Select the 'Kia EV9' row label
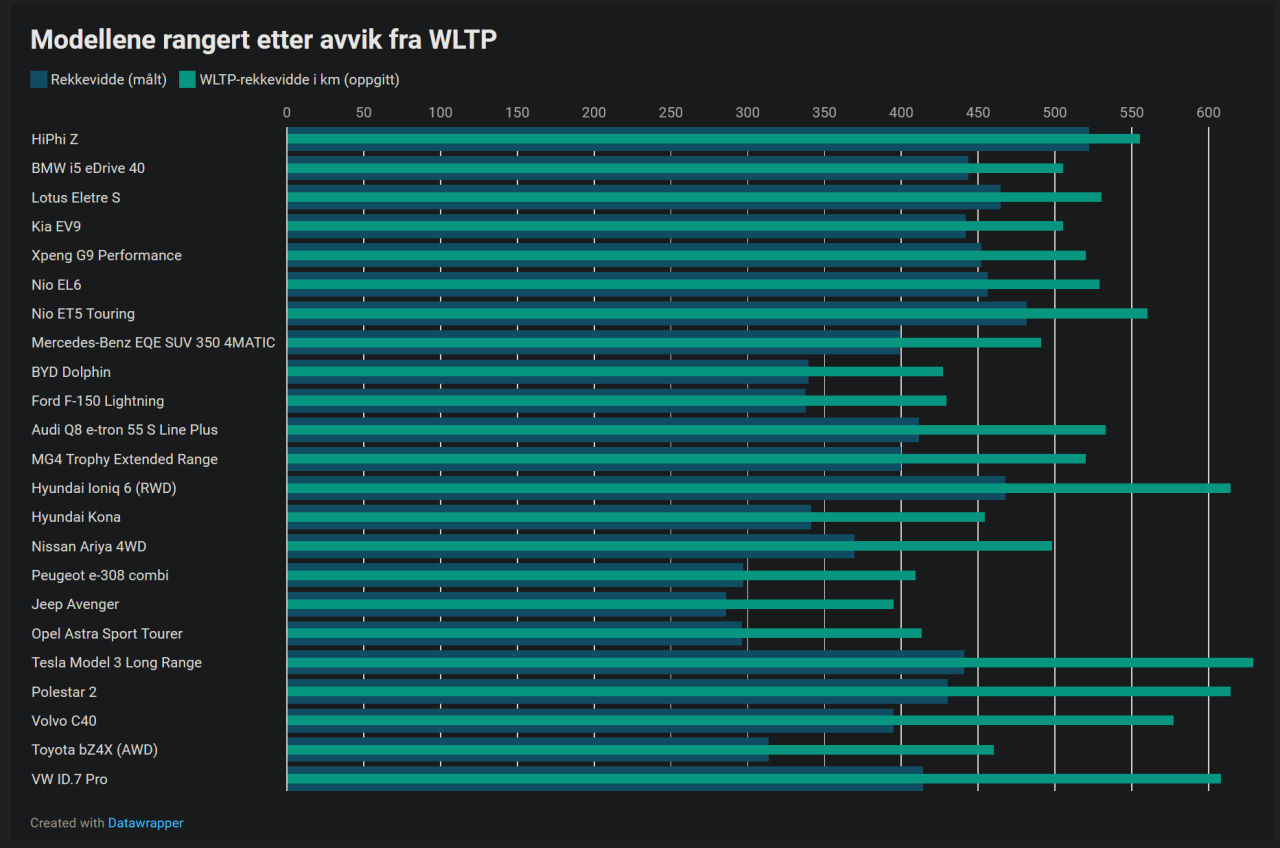The height and width of the screenshot is (848, 1280). [x=56, y=226]
